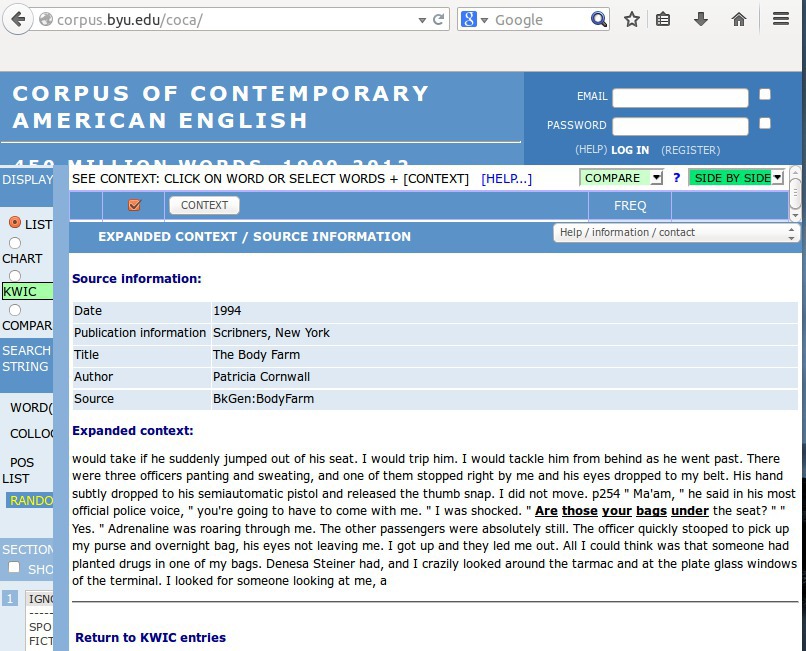Open downloads arrow icon
Viewport: 806px width, 651px height.
701,20
